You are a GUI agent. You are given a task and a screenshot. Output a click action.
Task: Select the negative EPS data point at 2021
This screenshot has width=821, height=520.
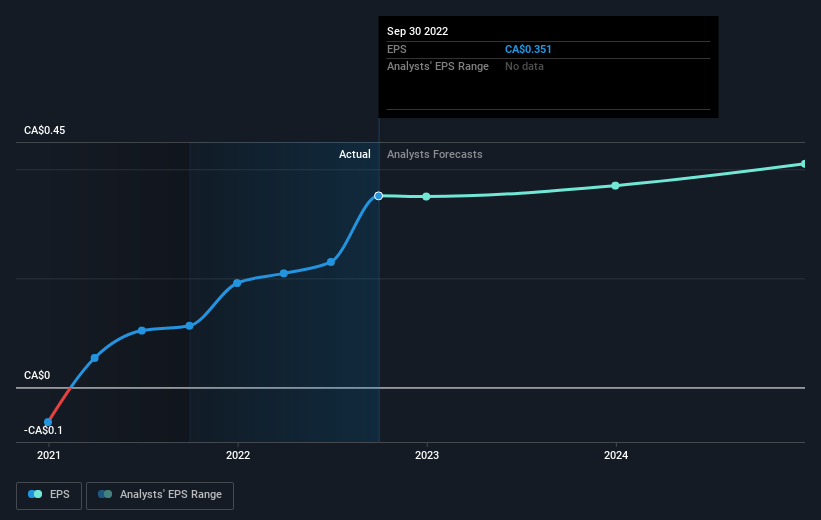48,422
